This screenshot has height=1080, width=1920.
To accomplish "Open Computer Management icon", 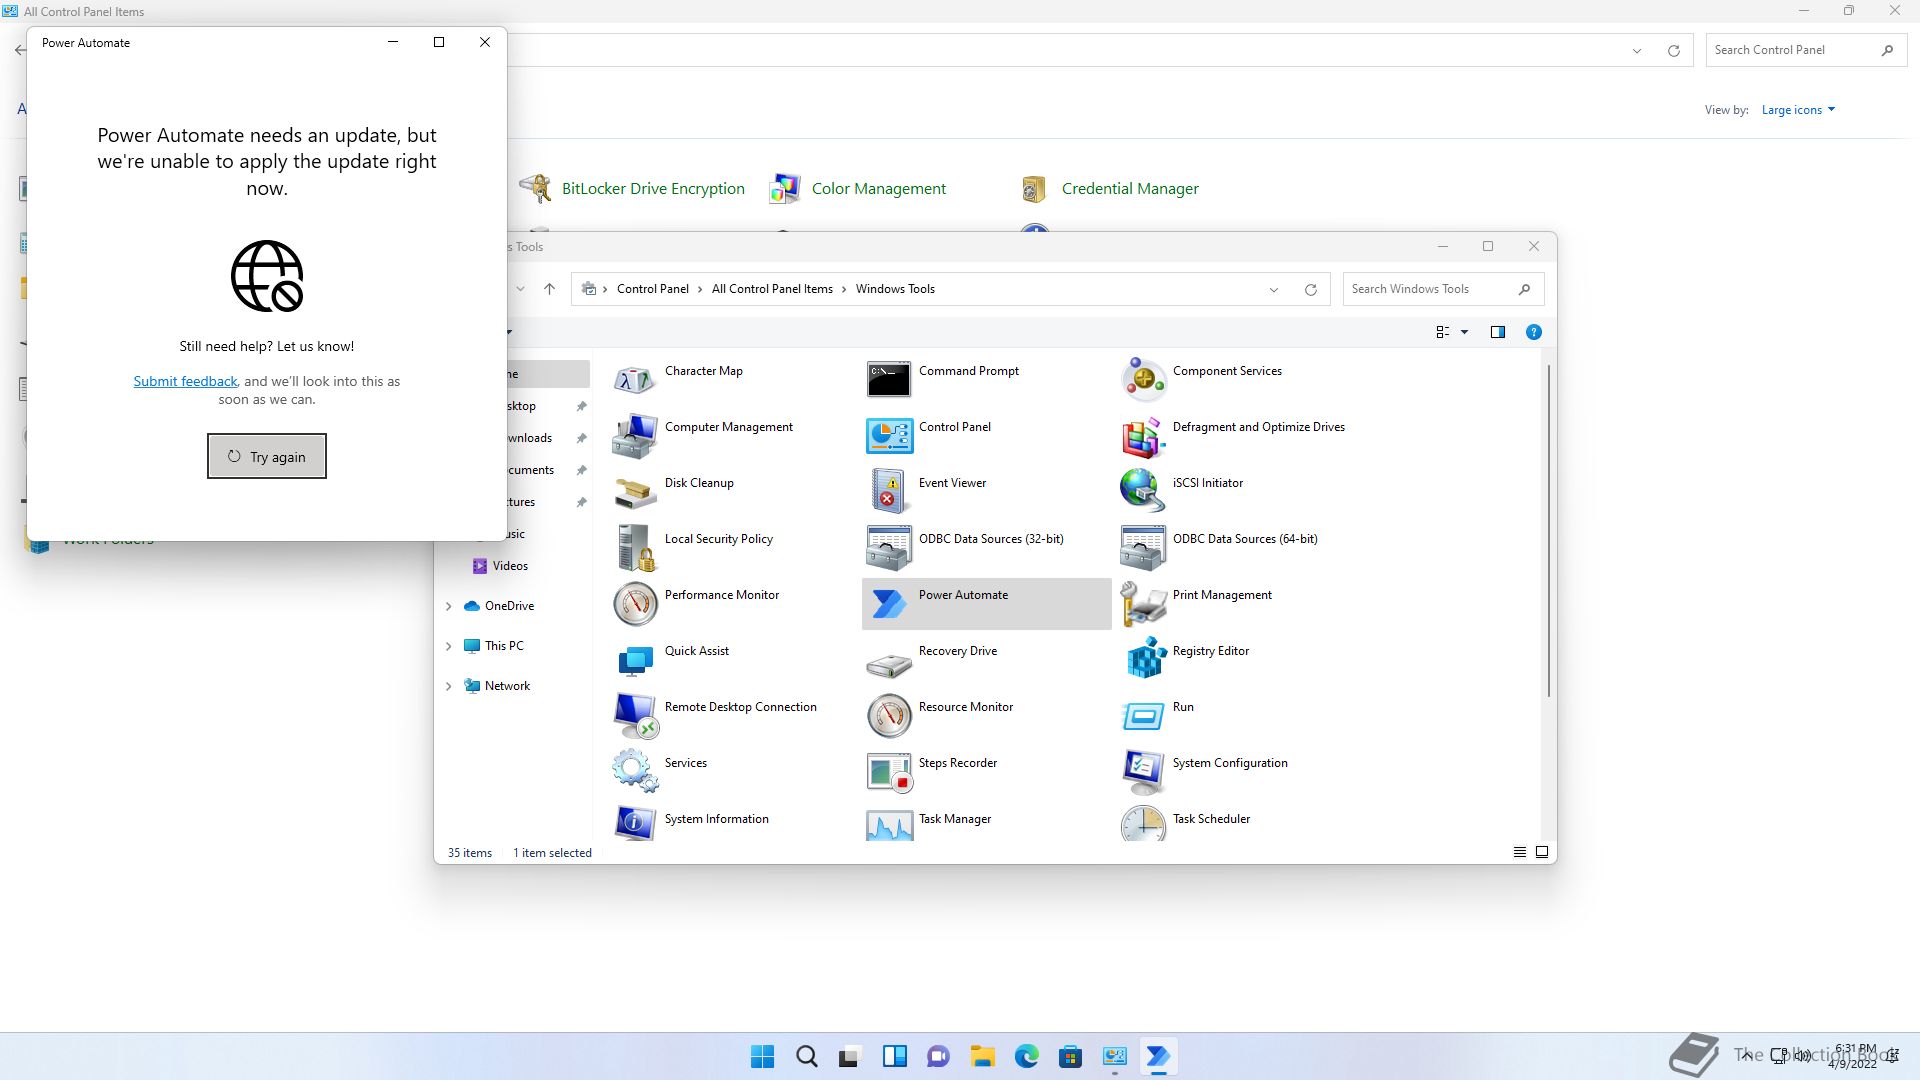I will 635,435.
